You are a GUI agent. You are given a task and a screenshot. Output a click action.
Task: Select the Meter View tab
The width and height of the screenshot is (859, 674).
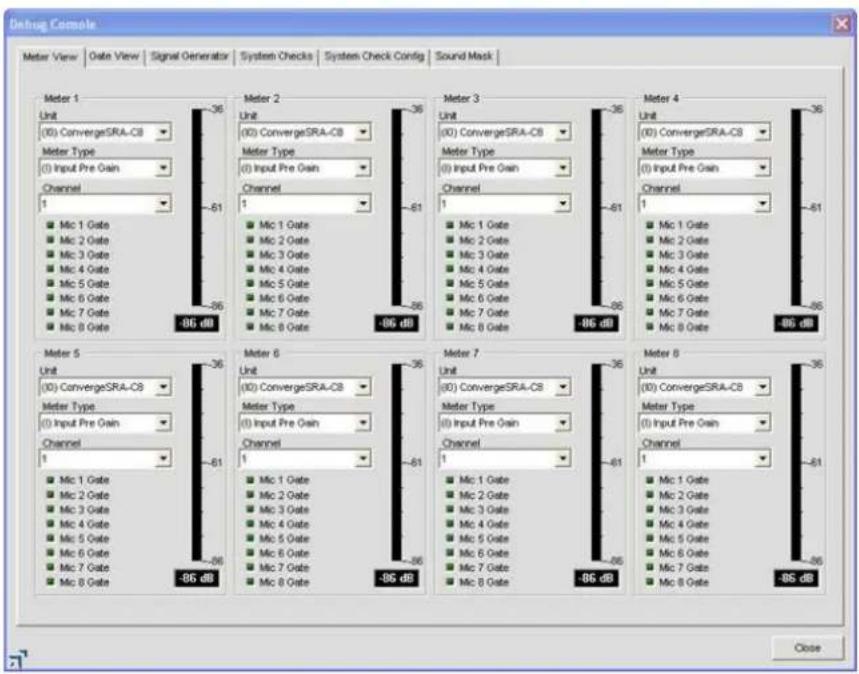(x=50, y=57)
